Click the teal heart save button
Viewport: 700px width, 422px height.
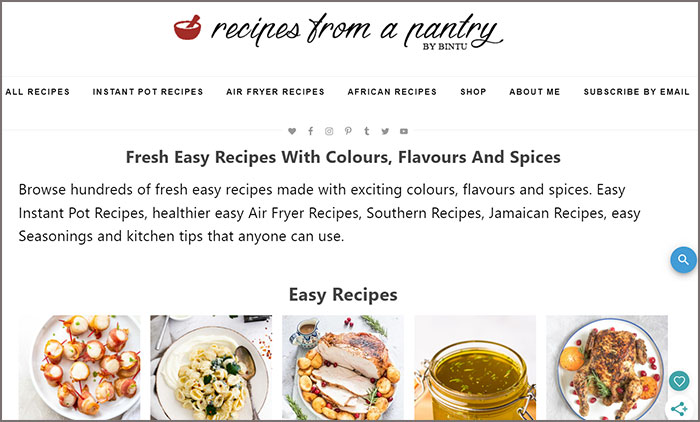coord(679,381)
